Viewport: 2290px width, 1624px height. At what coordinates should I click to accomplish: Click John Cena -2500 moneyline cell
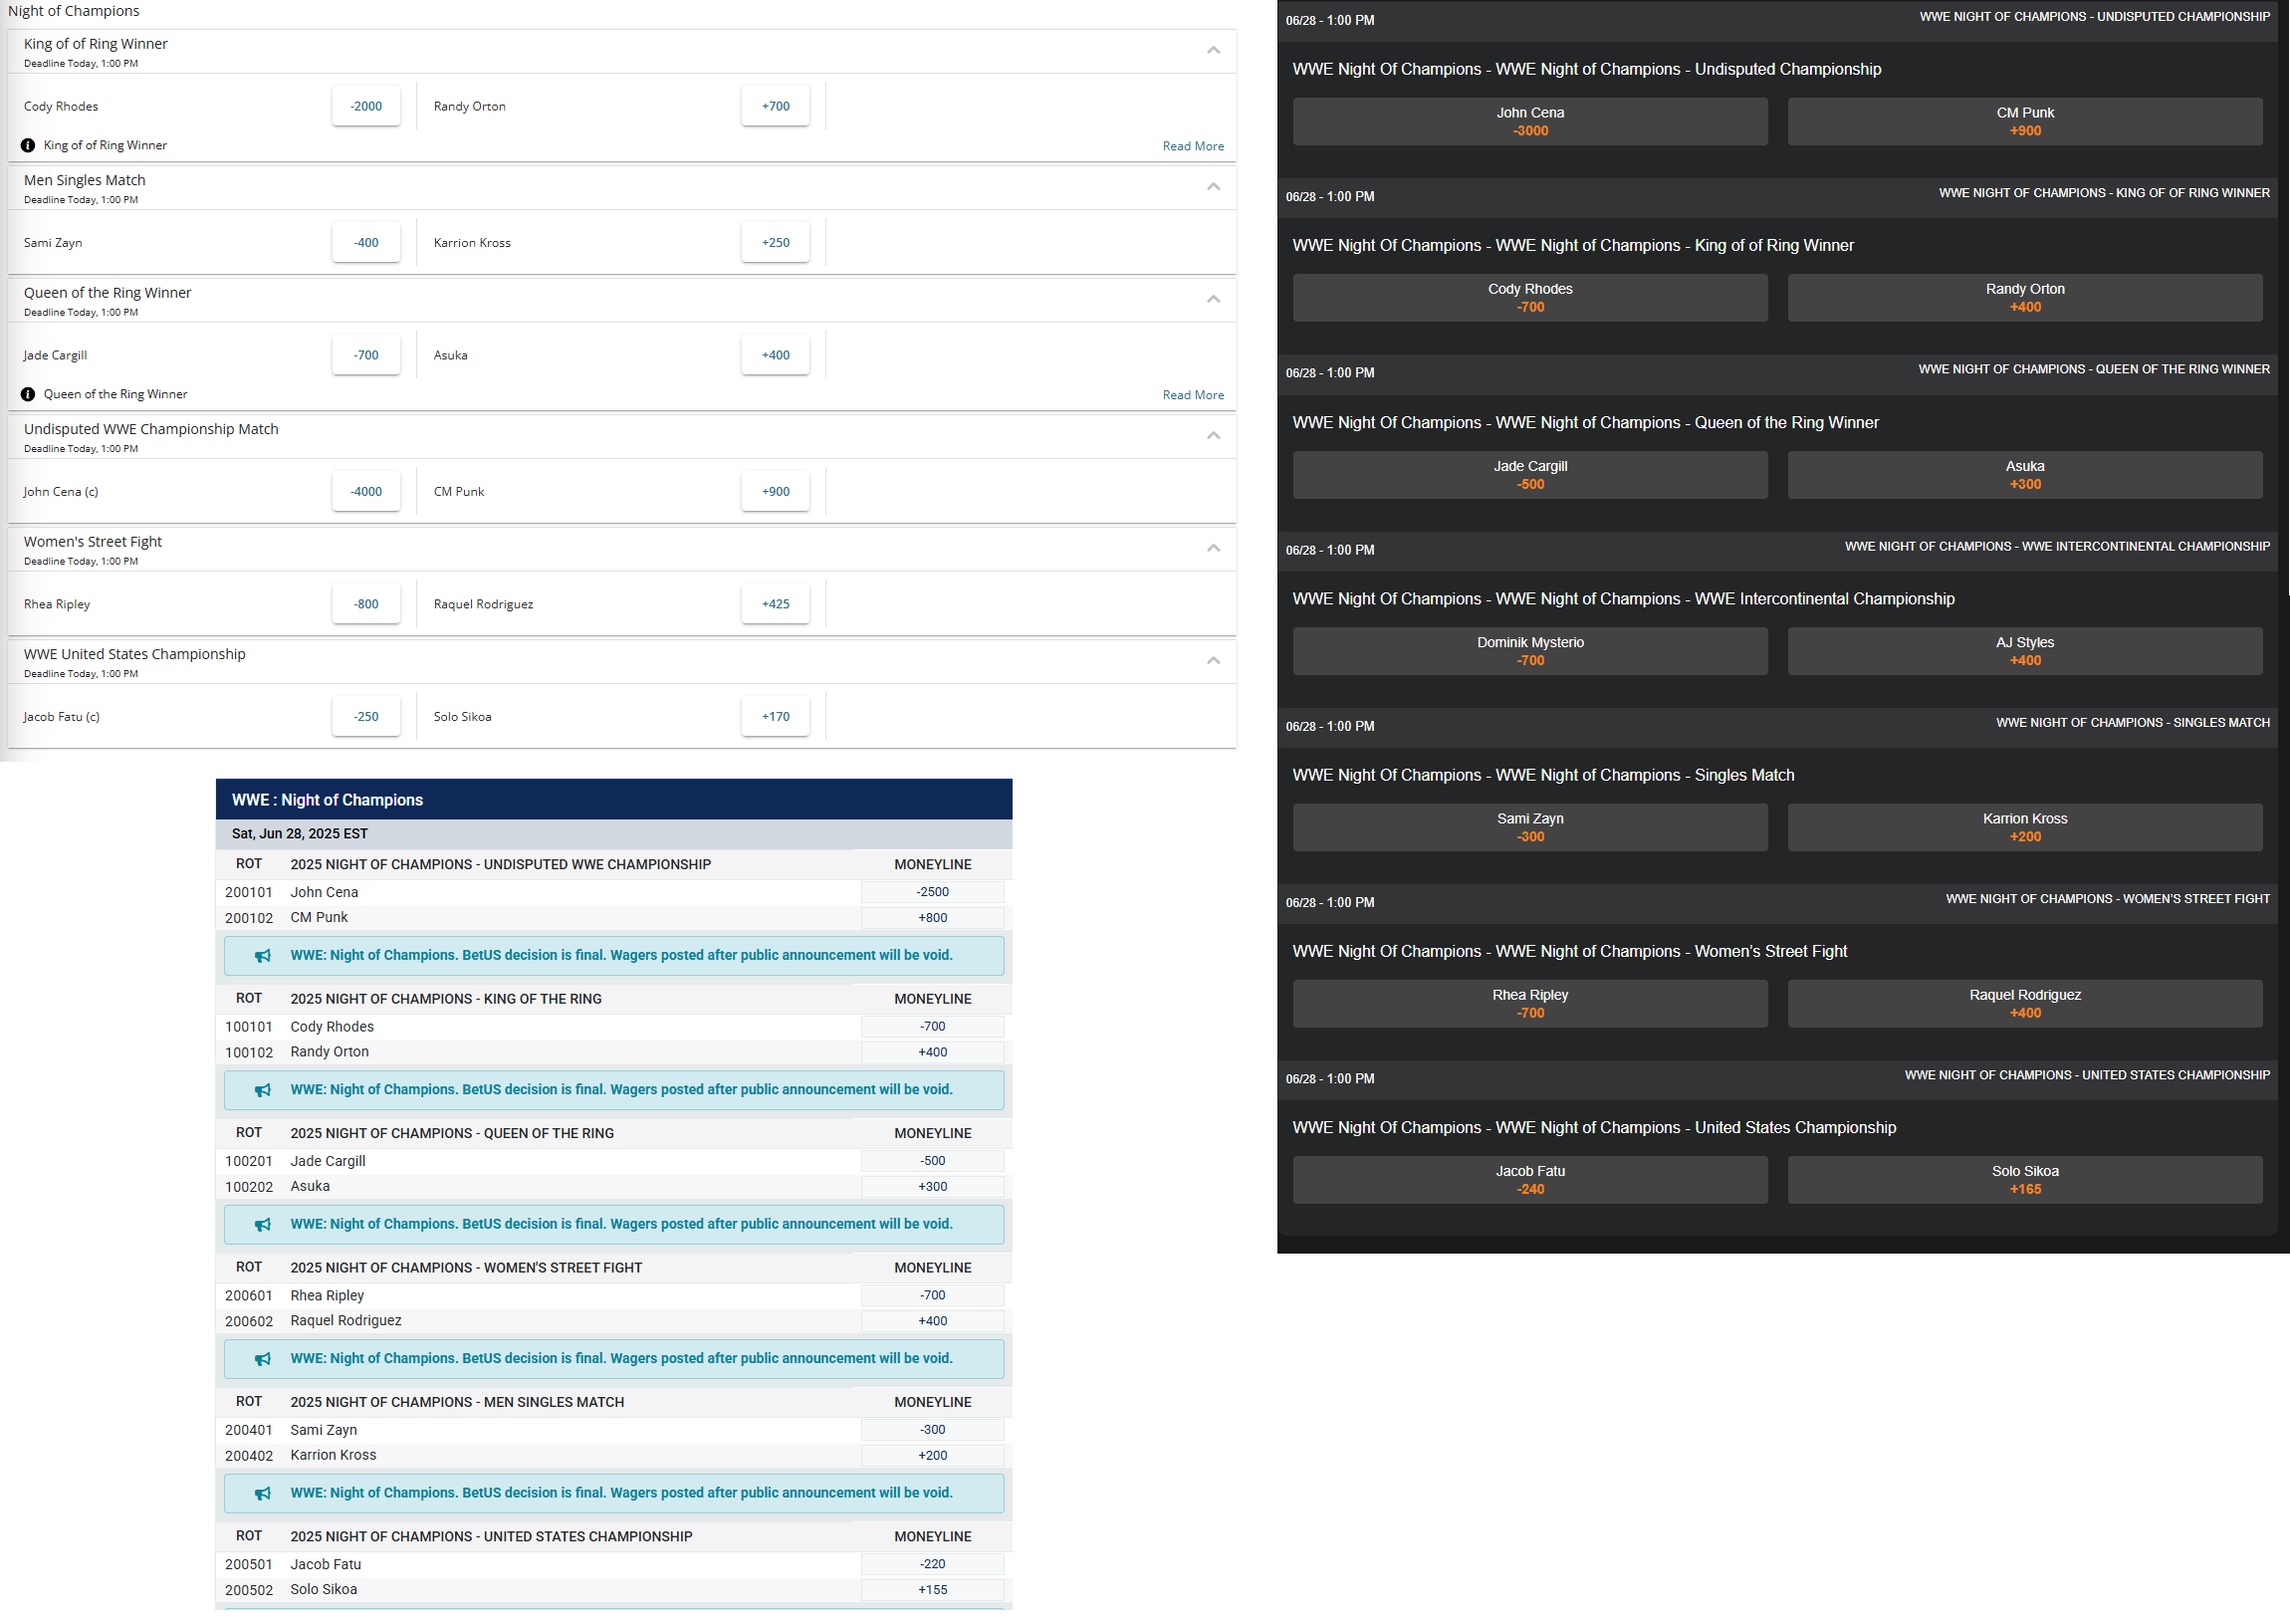(932, 893)
